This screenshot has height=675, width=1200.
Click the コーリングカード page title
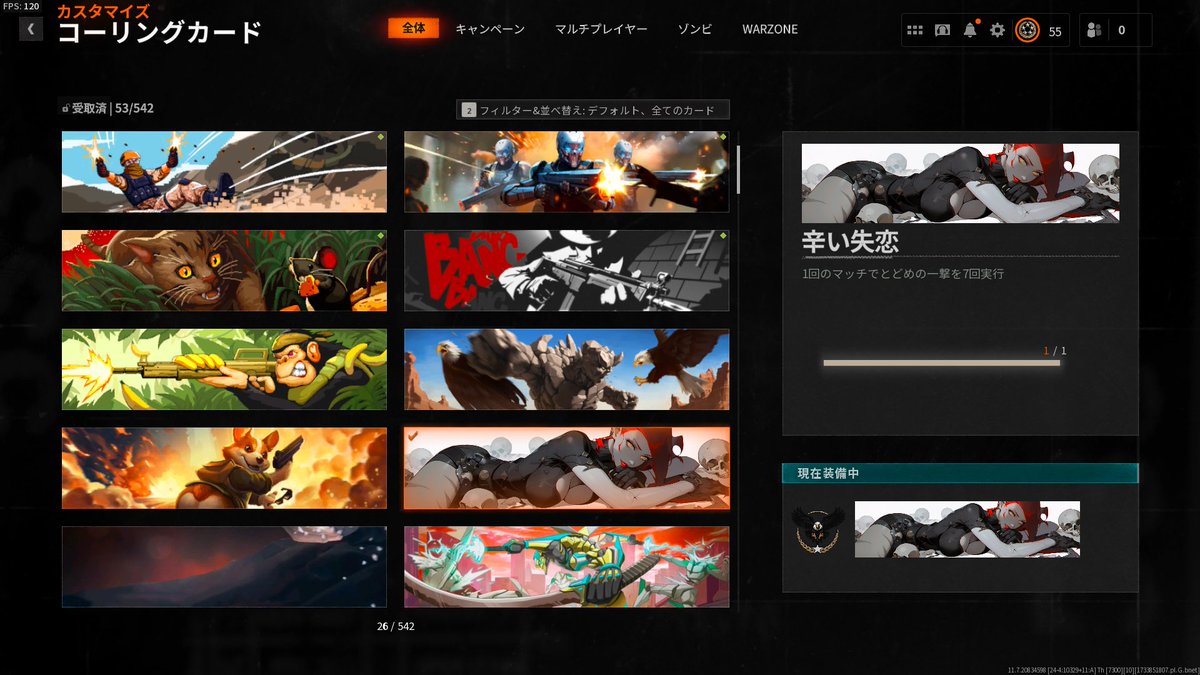click(159, 33)
